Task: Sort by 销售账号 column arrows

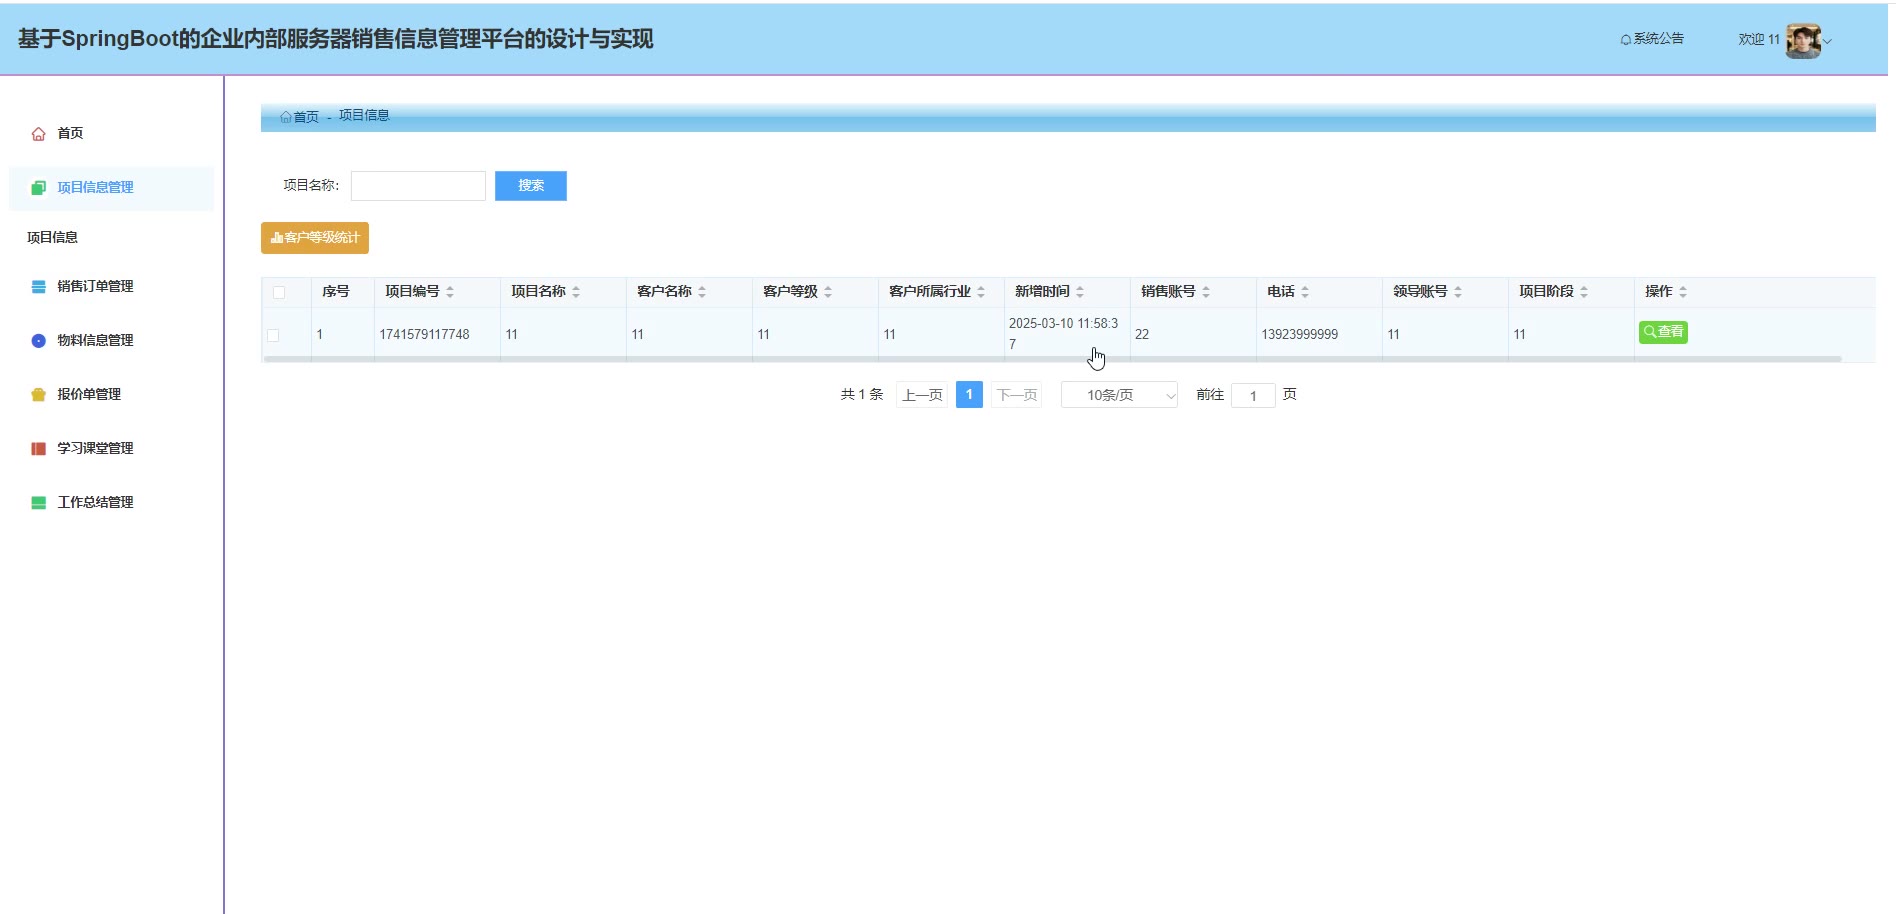Action: 1206,292
